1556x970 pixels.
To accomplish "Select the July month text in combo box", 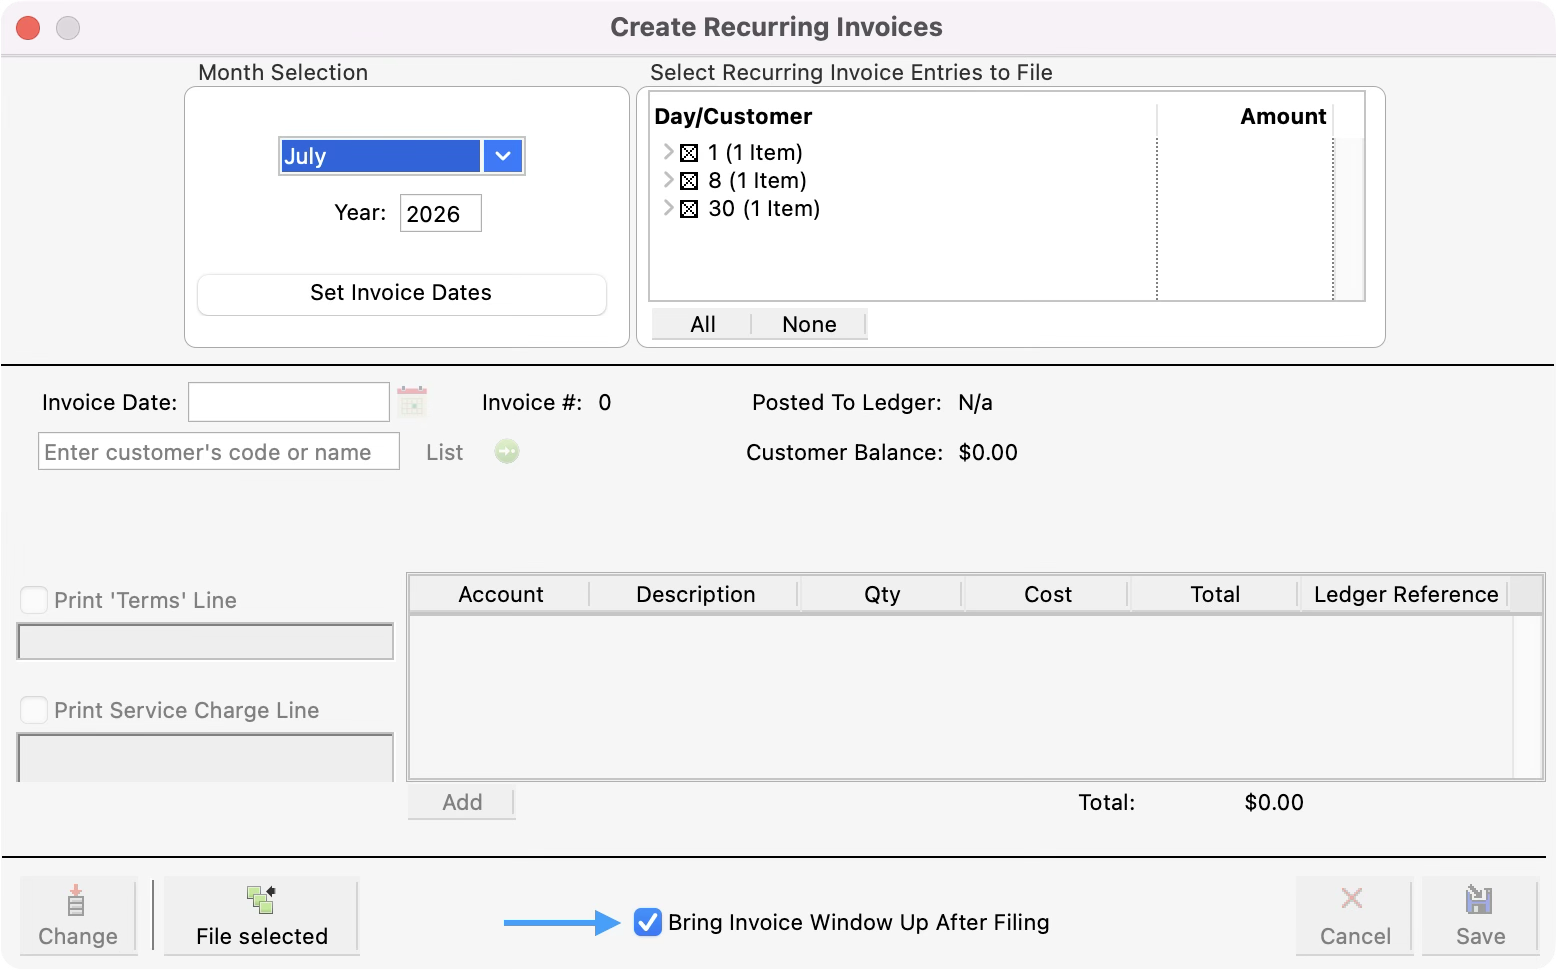I will [380, 156].
